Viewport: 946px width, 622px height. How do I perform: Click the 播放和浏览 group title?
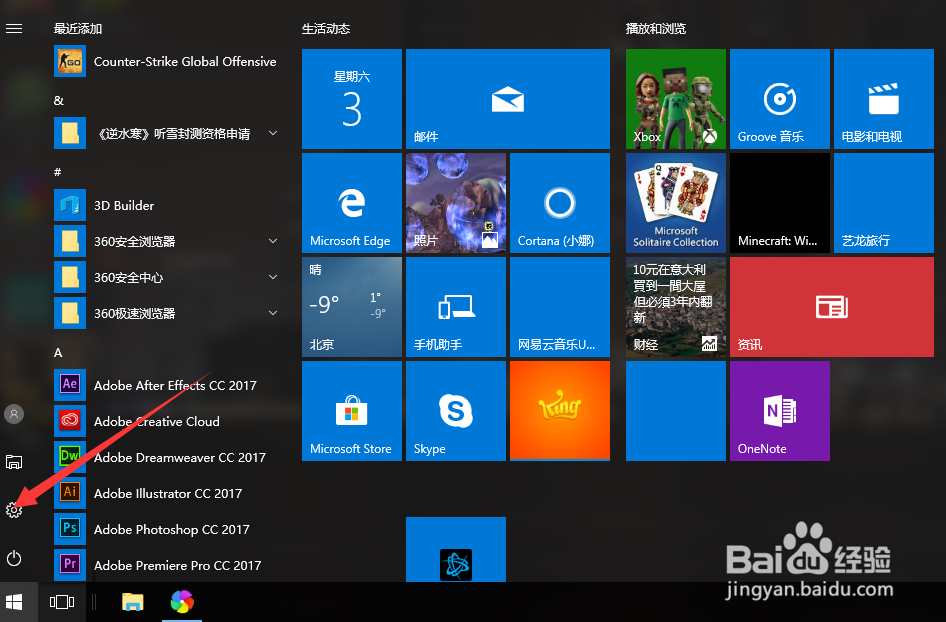[656, 29]
